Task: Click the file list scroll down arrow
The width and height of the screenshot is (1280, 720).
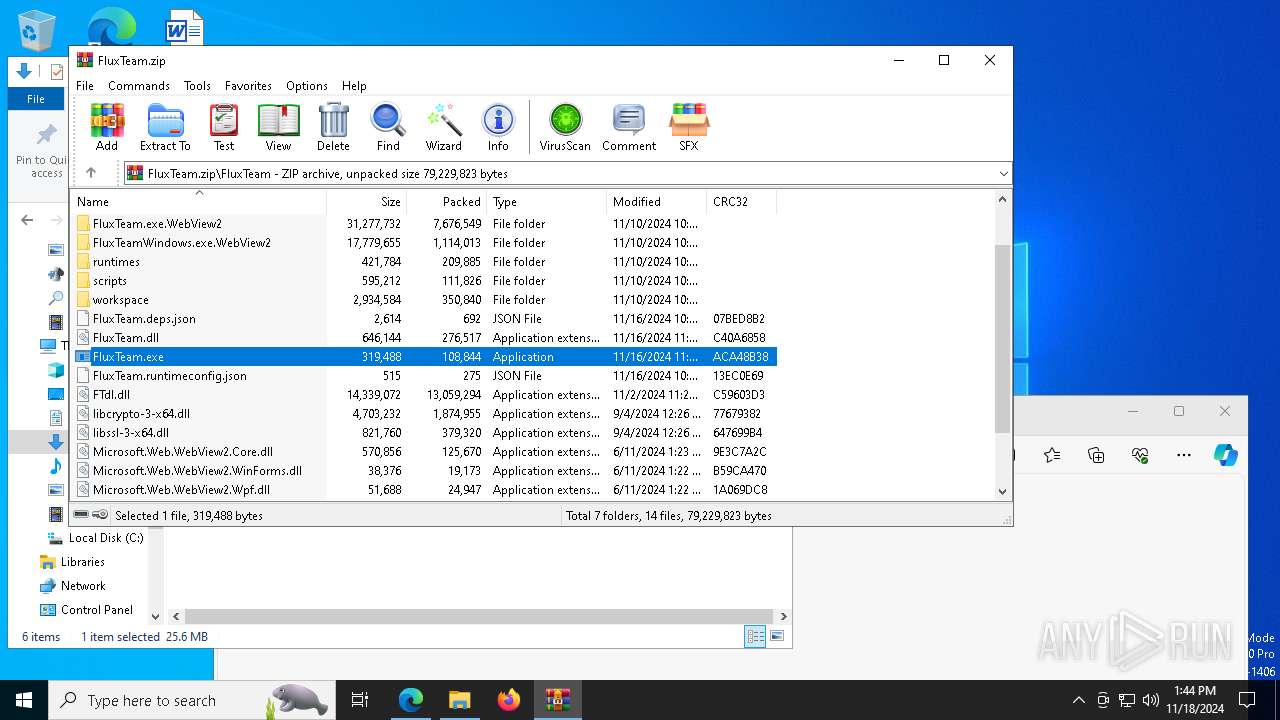Action: coord(1003,491)
